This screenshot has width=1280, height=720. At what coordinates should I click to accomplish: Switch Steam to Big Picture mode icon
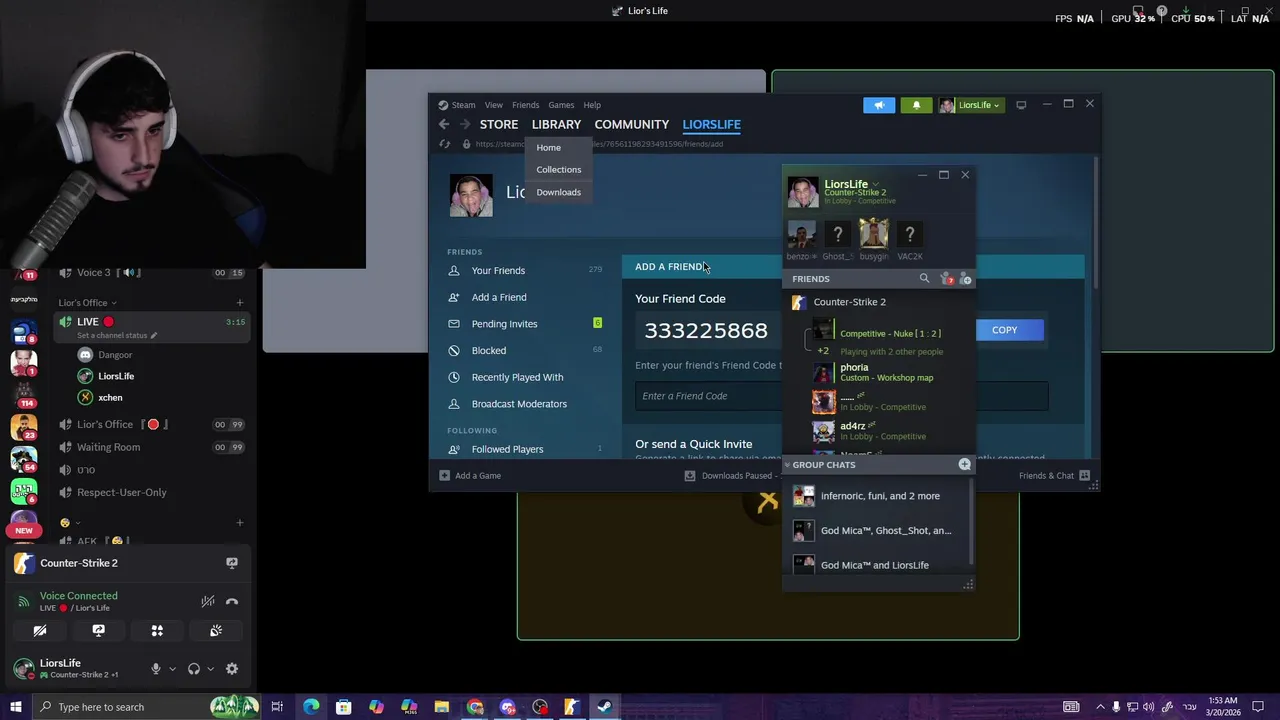(x=1021, y=105)
